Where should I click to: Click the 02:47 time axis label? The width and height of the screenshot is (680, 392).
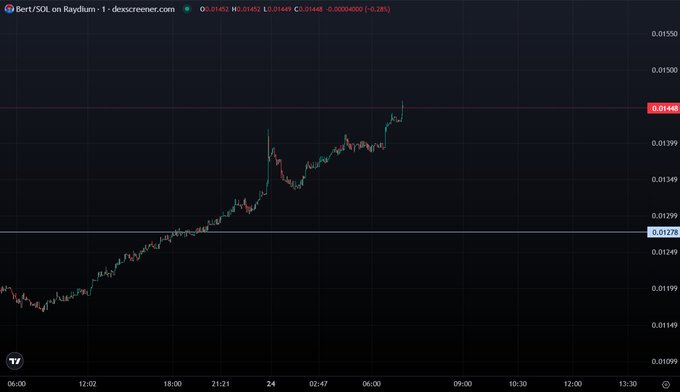point(318,384)
